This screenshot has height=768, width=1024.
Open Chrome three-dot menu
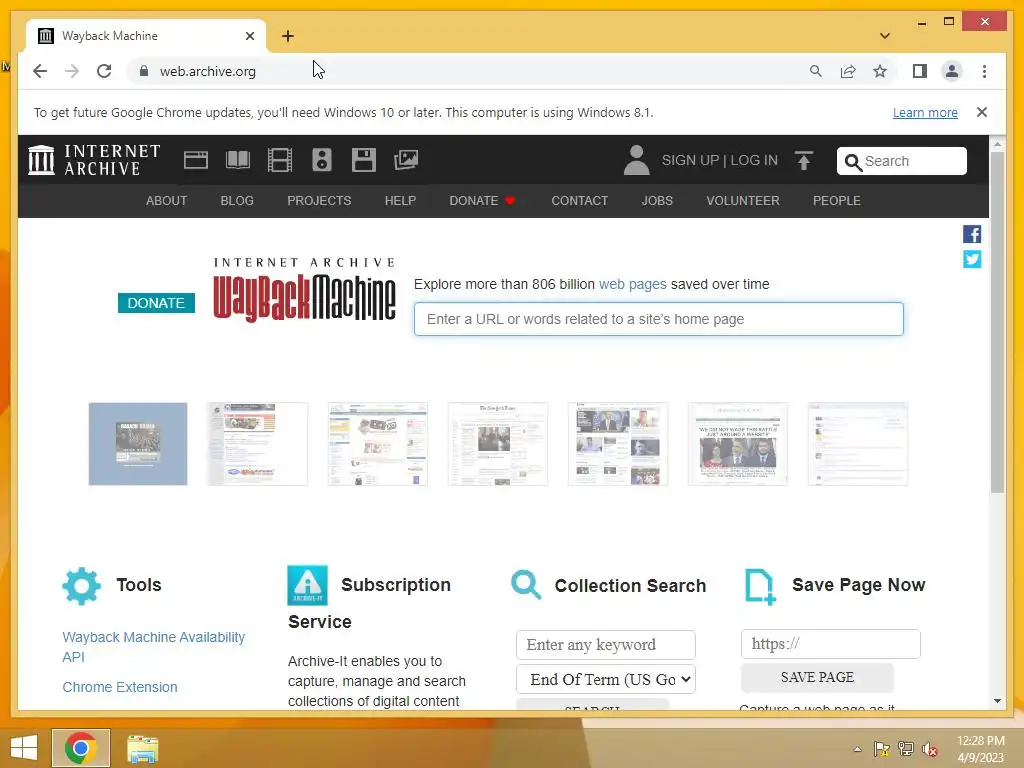(984, 71)
